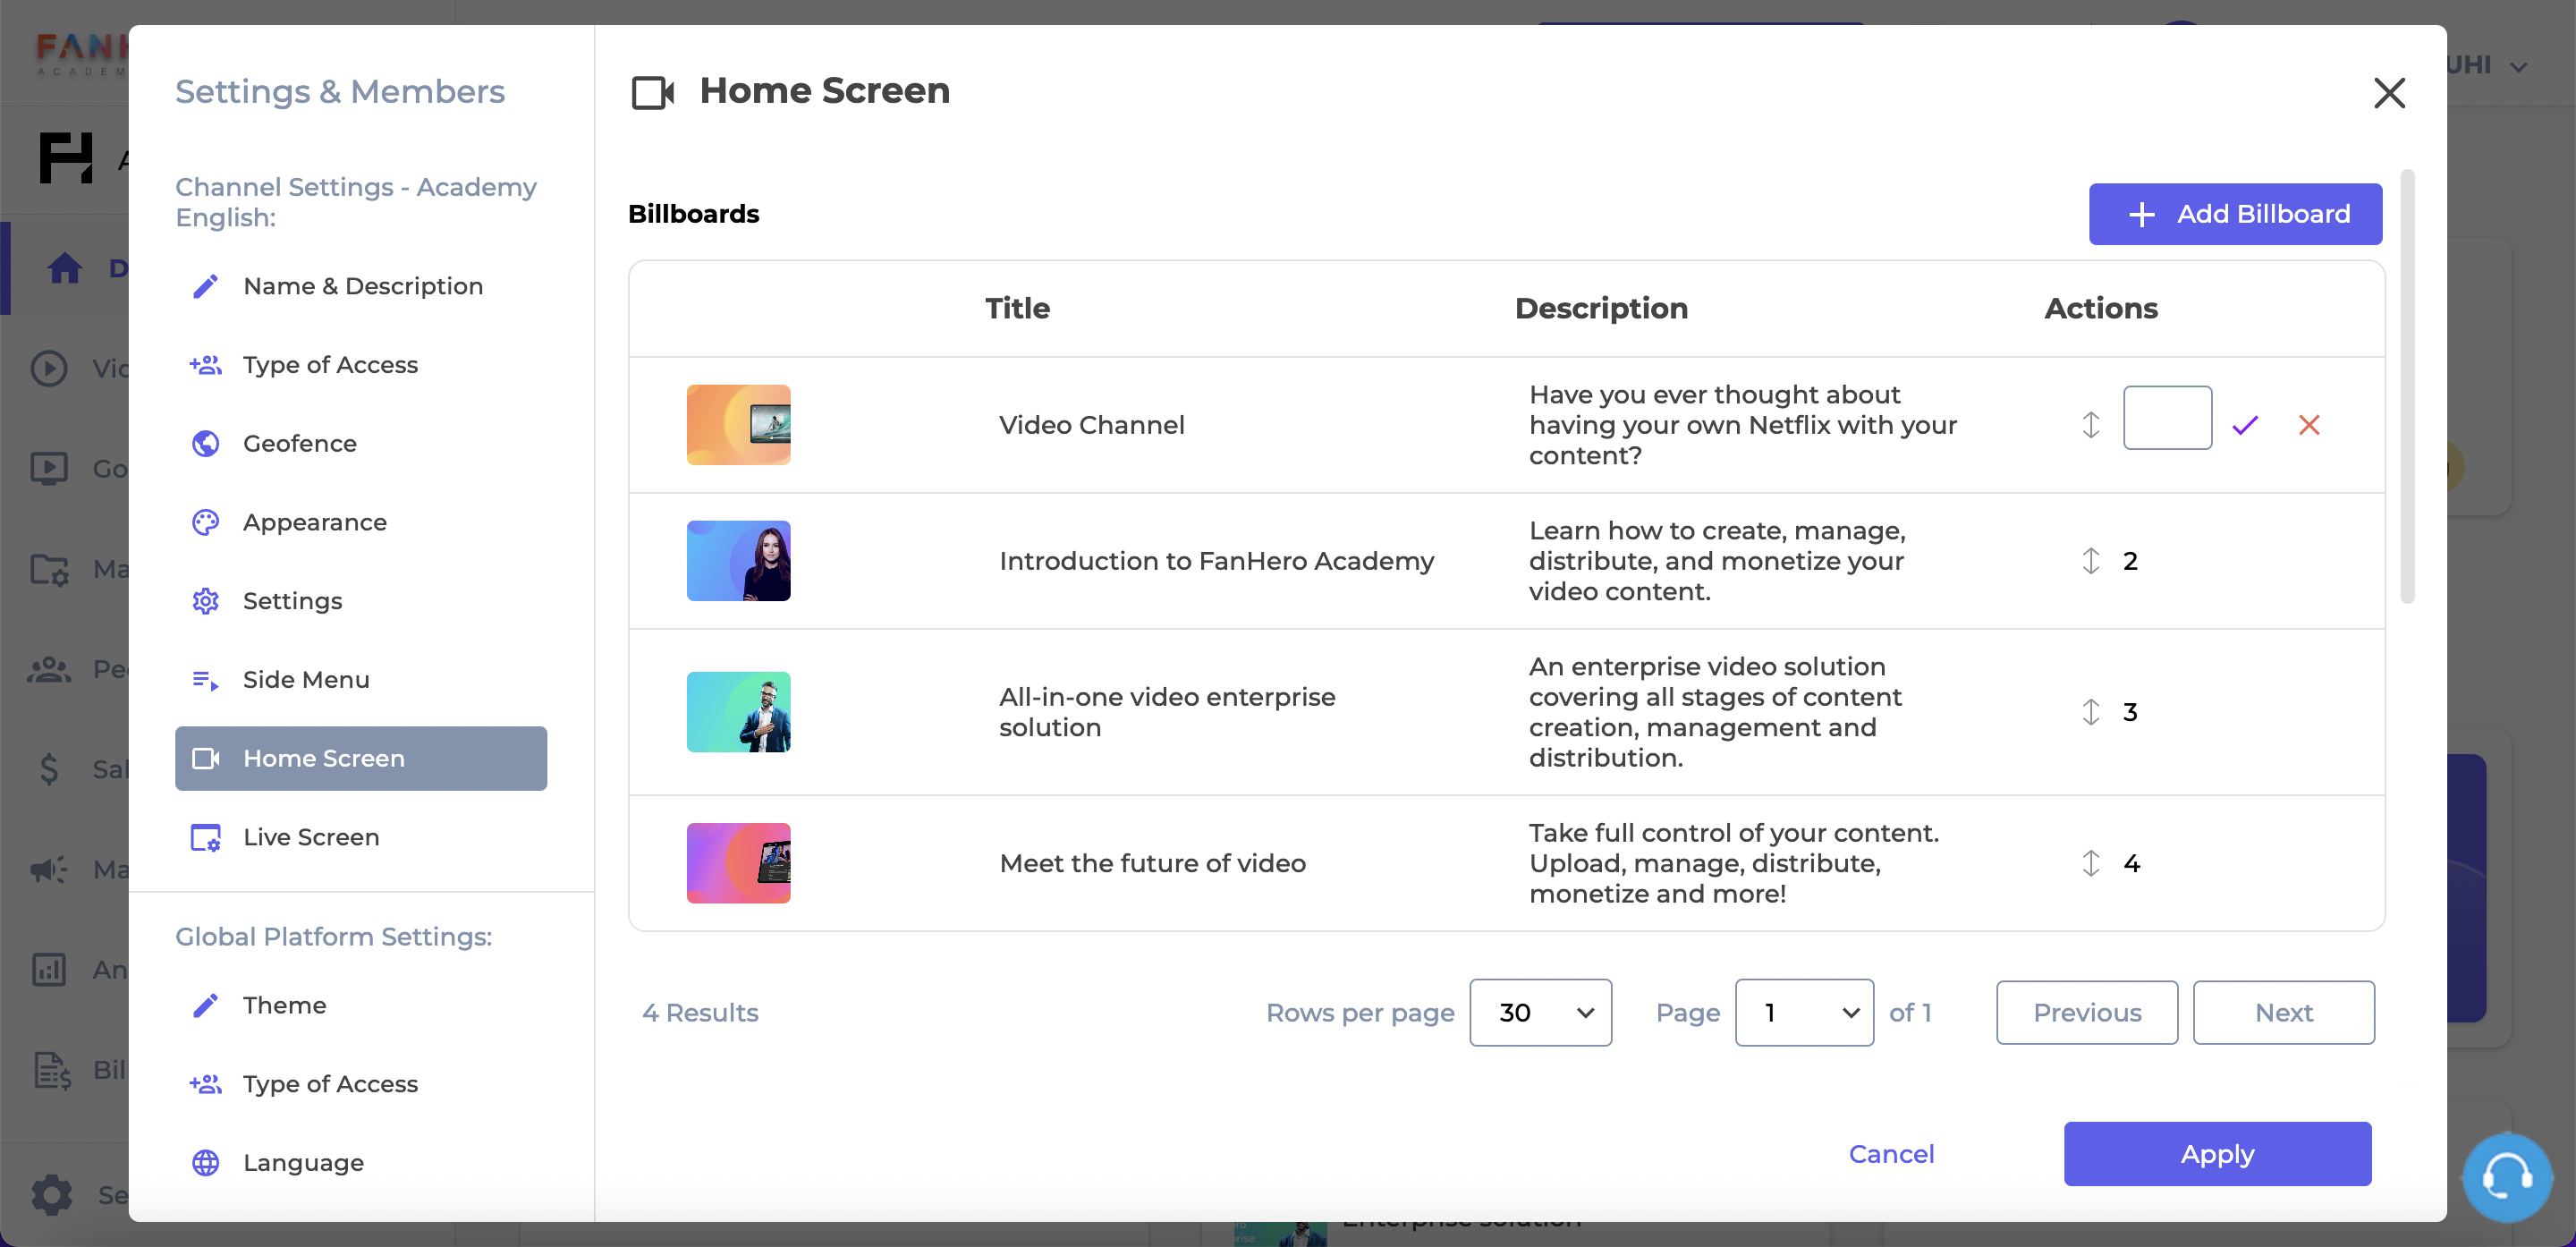Click the Side Menu list icon

pos(205,680)
